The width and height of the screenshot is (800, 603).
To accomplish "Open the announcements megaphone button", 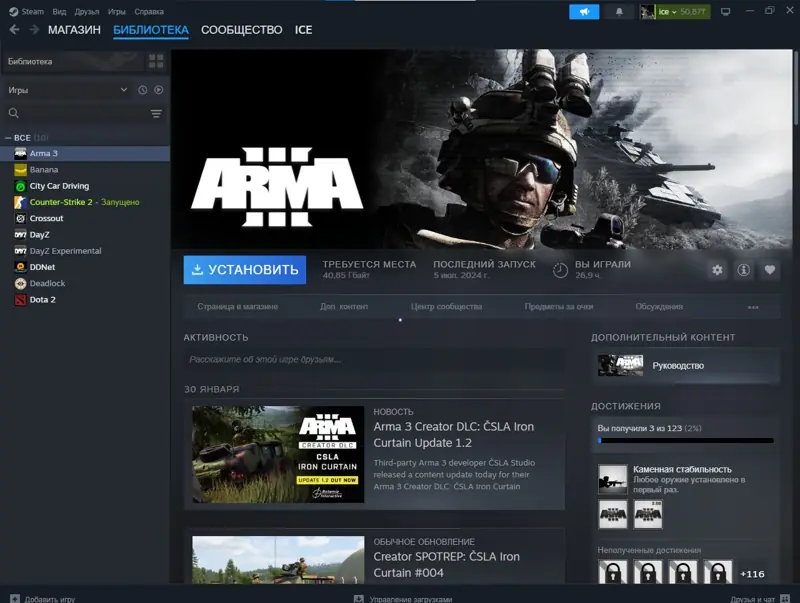I will [x=584, y=12].
